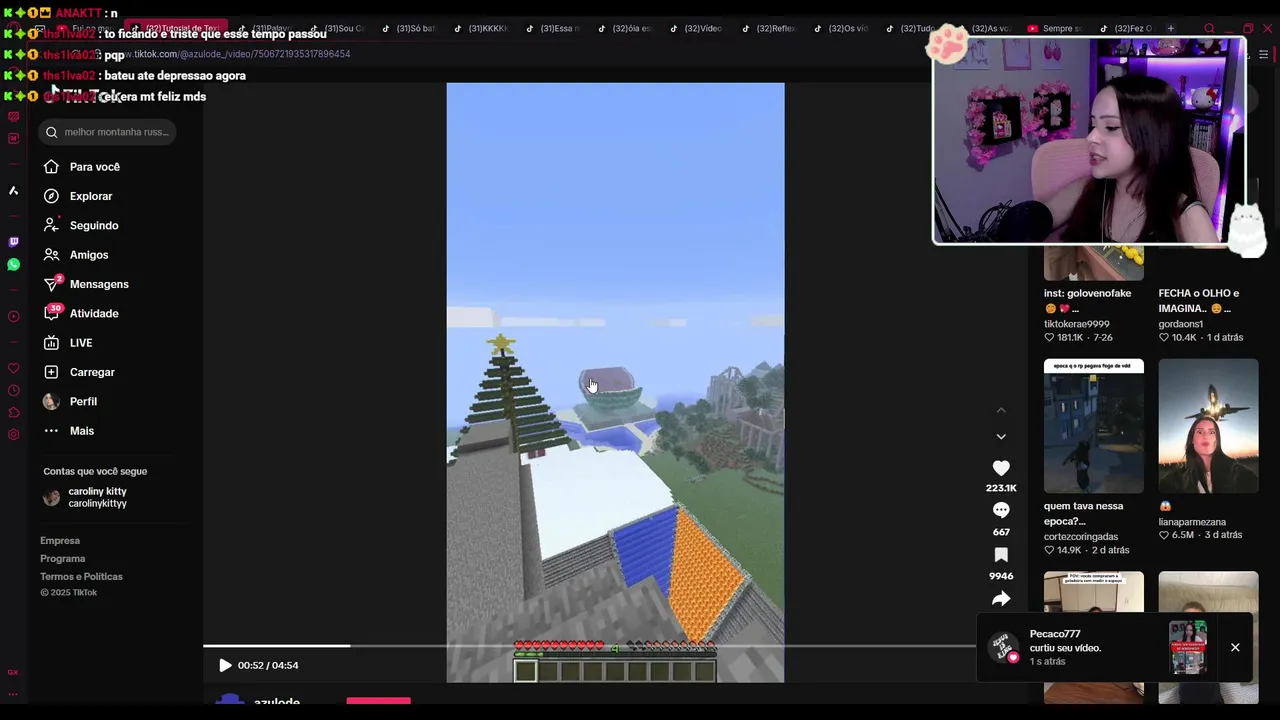The width and height of the screenshot is (1280, 720).
Task: Open cortezcoringadas creator name
Action: coord(1081,537)
